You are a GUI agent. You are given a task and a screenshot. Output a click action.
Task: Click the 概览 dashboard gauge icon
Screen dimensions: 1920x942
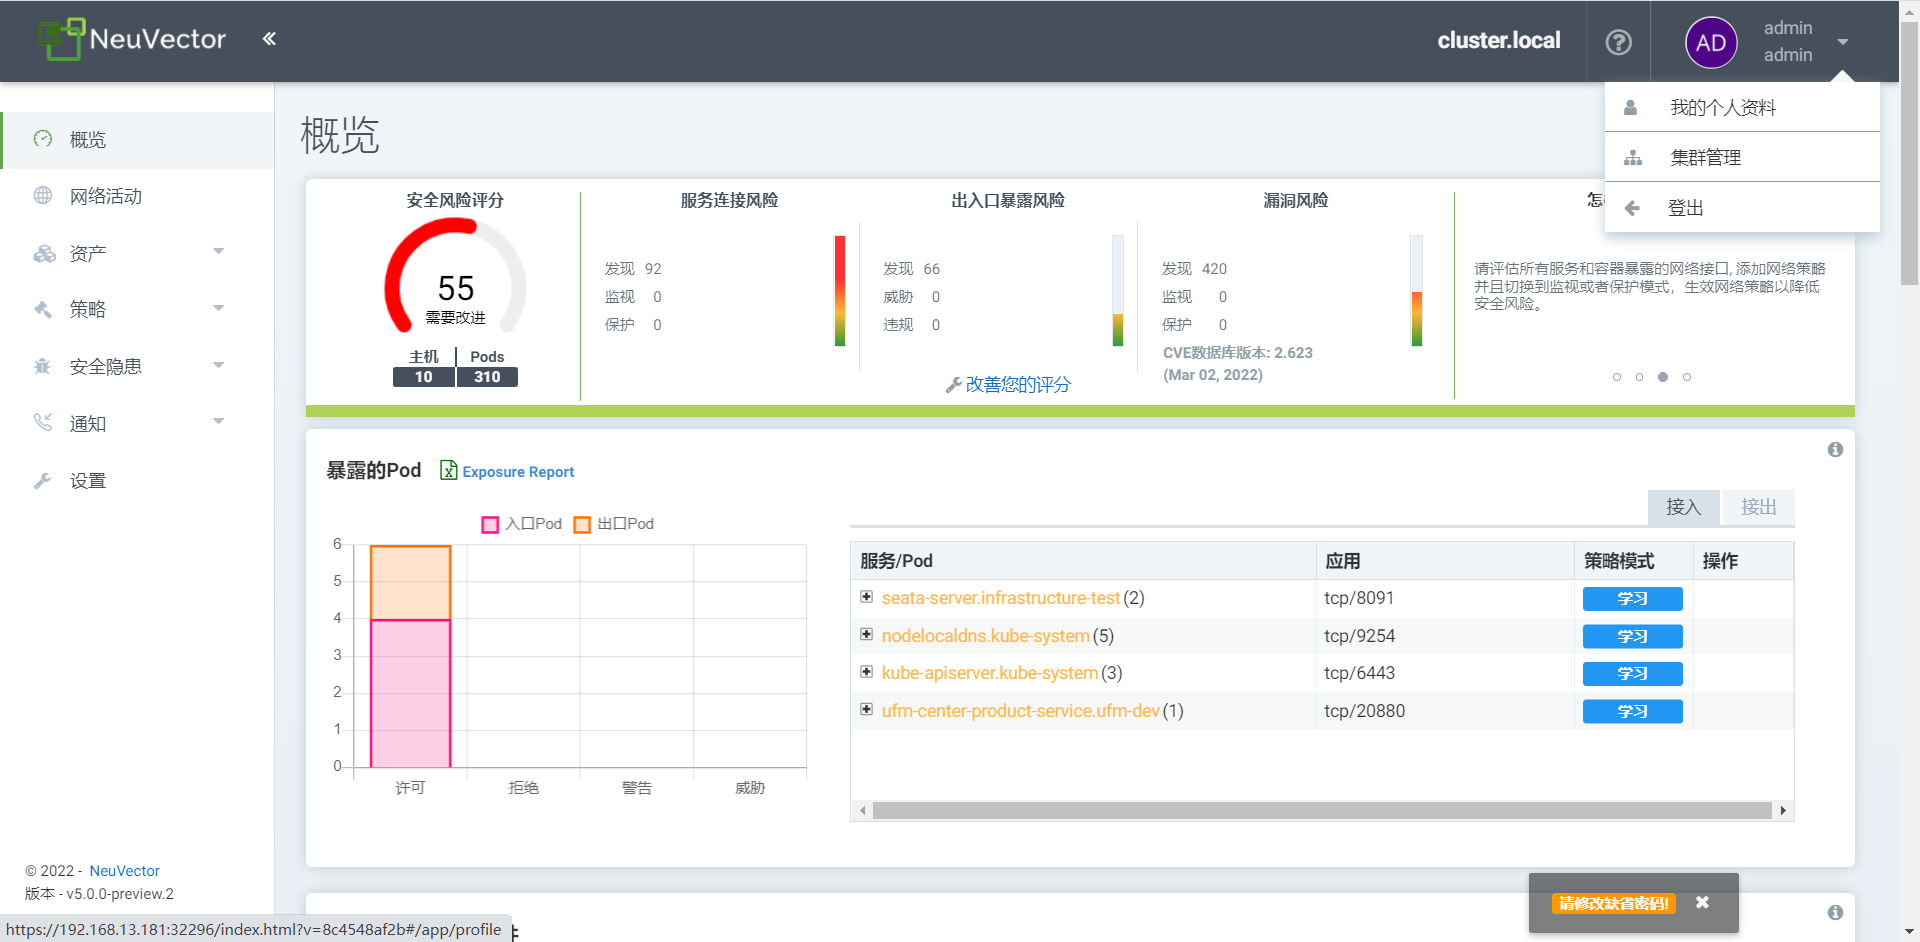pos(43,139)
